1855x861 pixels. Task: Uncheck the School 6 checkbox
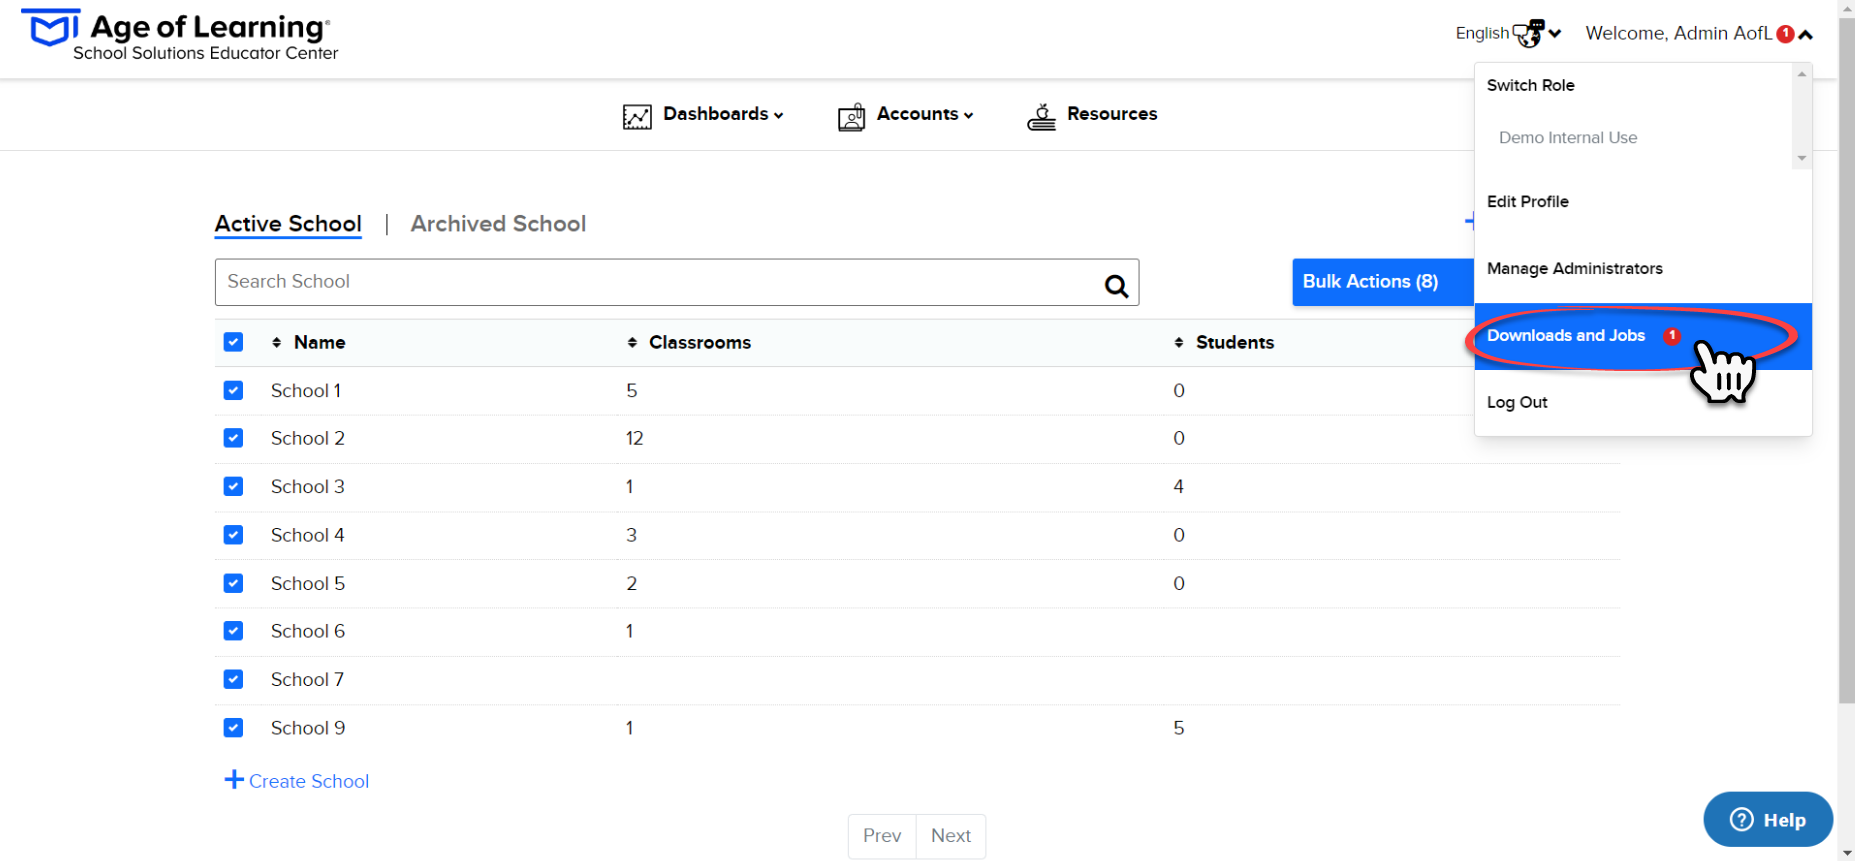(x=233, y=631)
